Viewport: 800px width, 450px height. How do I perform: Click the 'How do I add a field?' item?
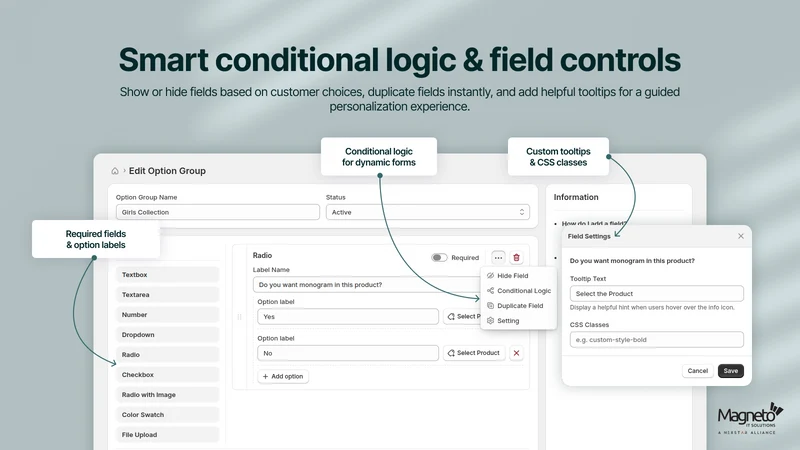(x=594, y=223)
